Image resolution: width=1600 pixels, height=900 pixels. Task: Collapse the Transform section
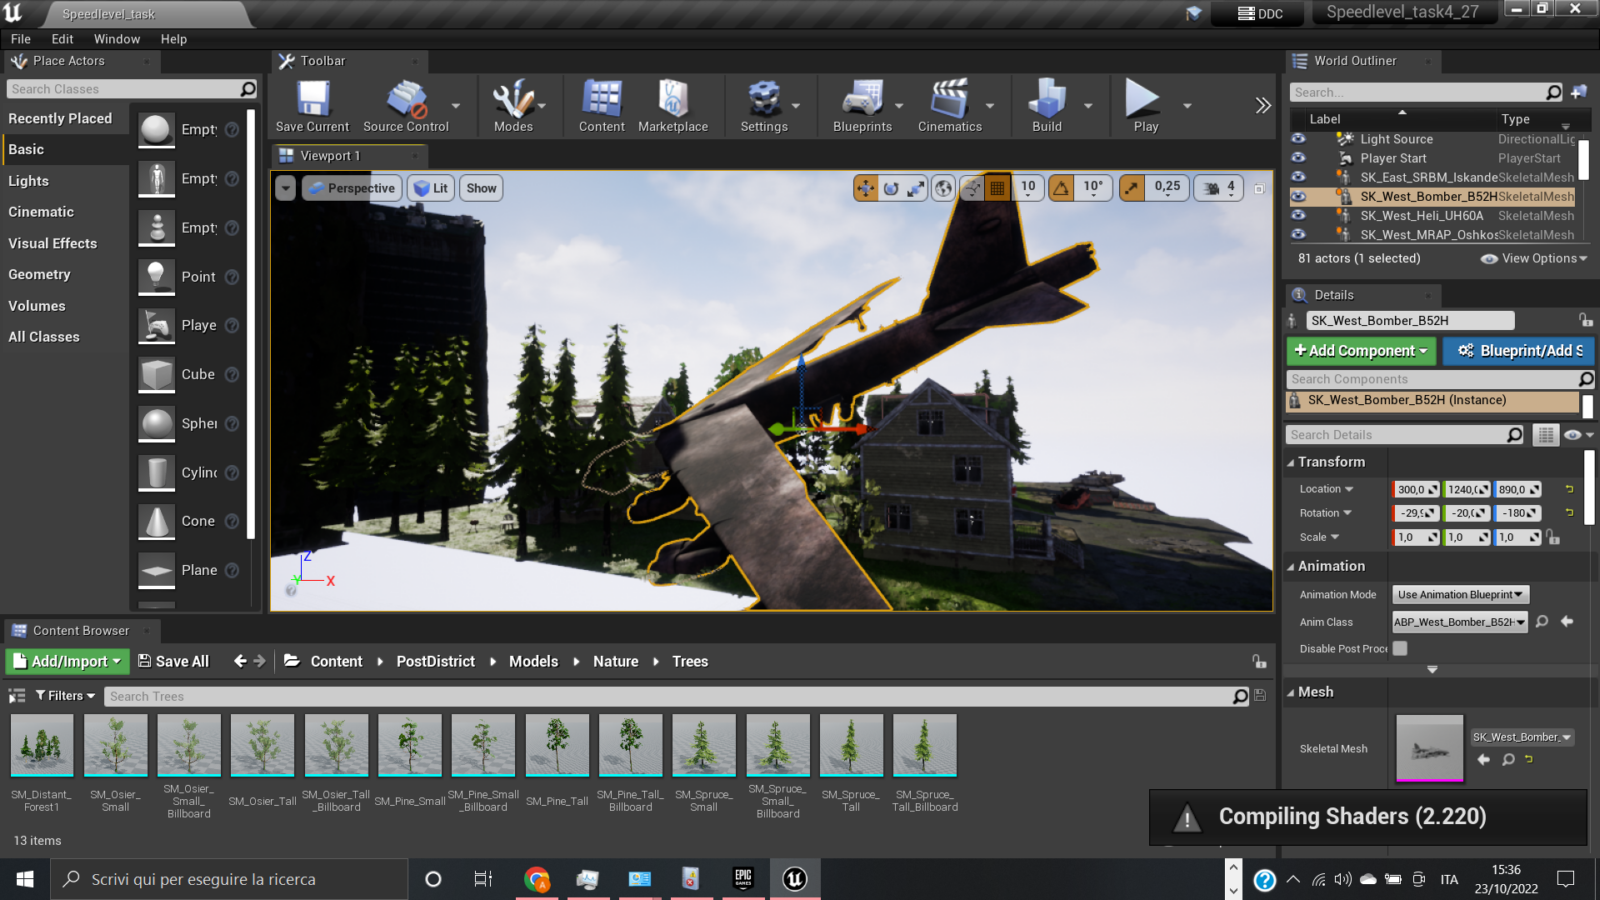pos(1291,462)
